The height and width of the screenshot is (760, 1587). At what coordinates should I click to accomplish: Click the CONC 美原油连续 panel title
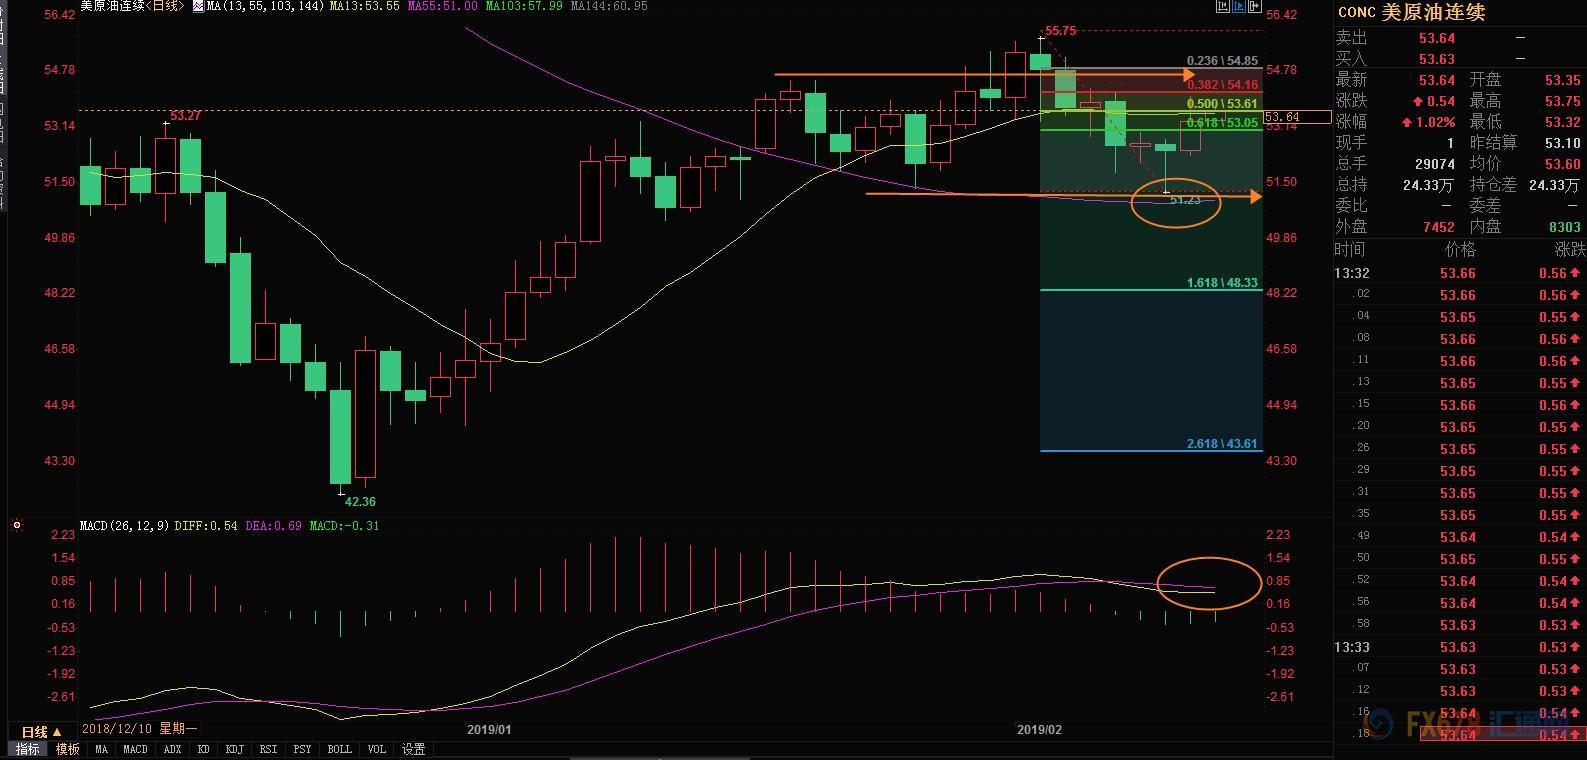click(1411, 13)
